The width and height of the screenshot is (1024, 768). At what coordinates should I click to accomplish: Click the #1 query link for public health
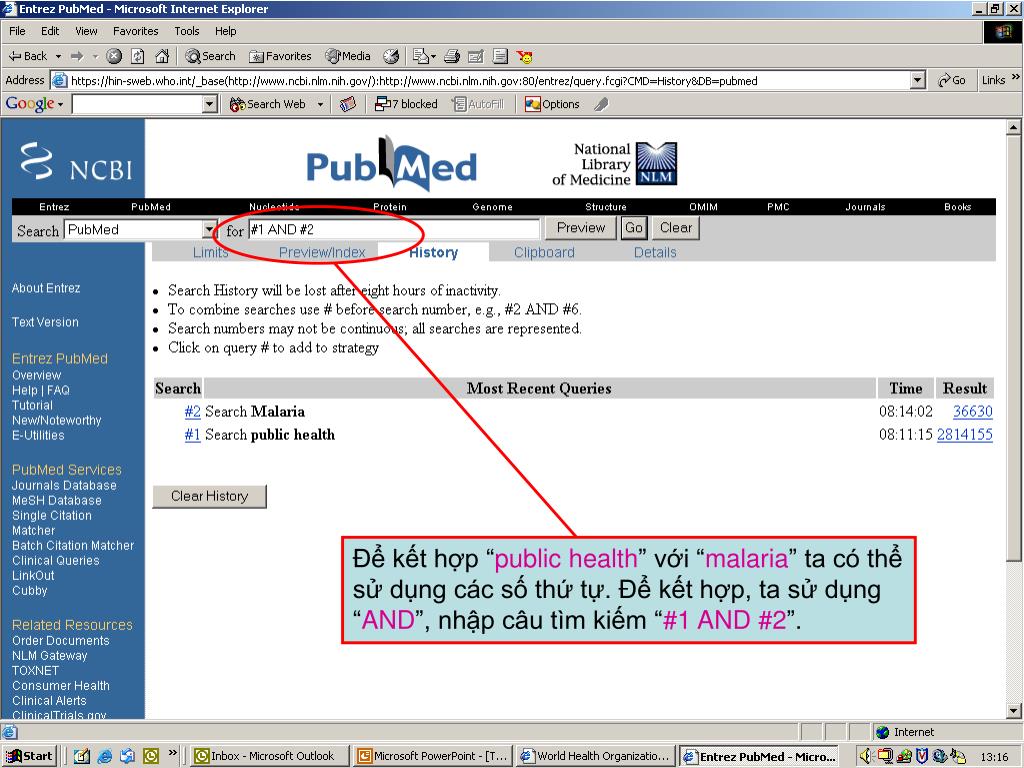(x=192, y=435)
